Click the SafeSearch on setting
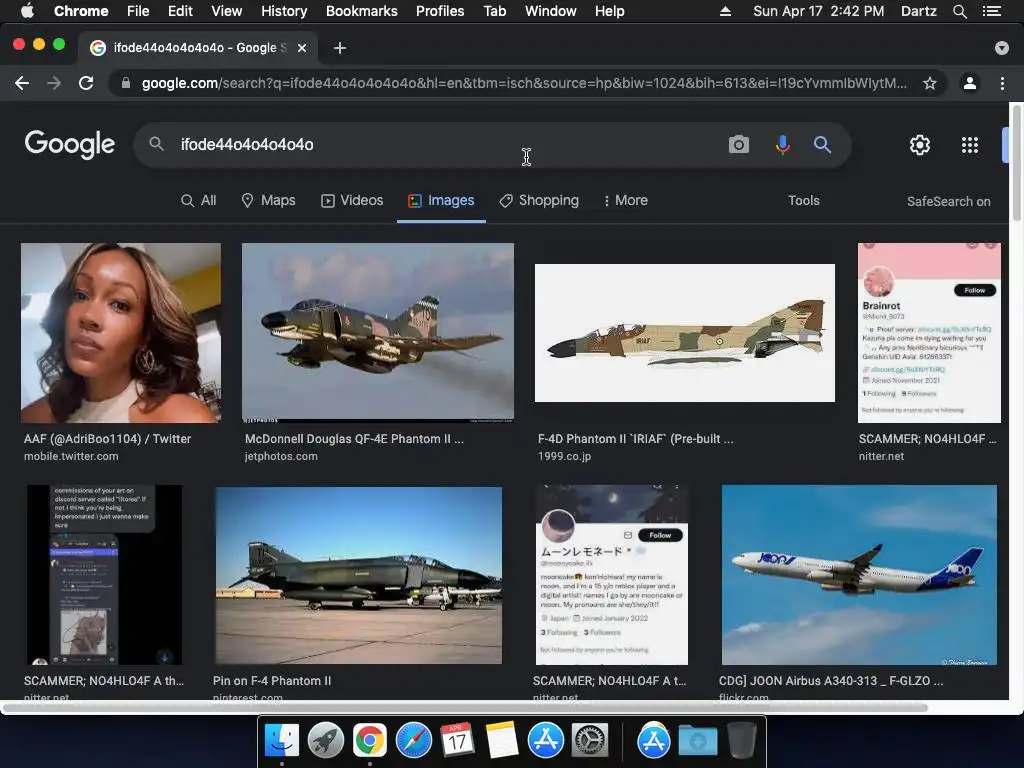The height and width of the screenshot is (768, 1024). click(948, 201)
